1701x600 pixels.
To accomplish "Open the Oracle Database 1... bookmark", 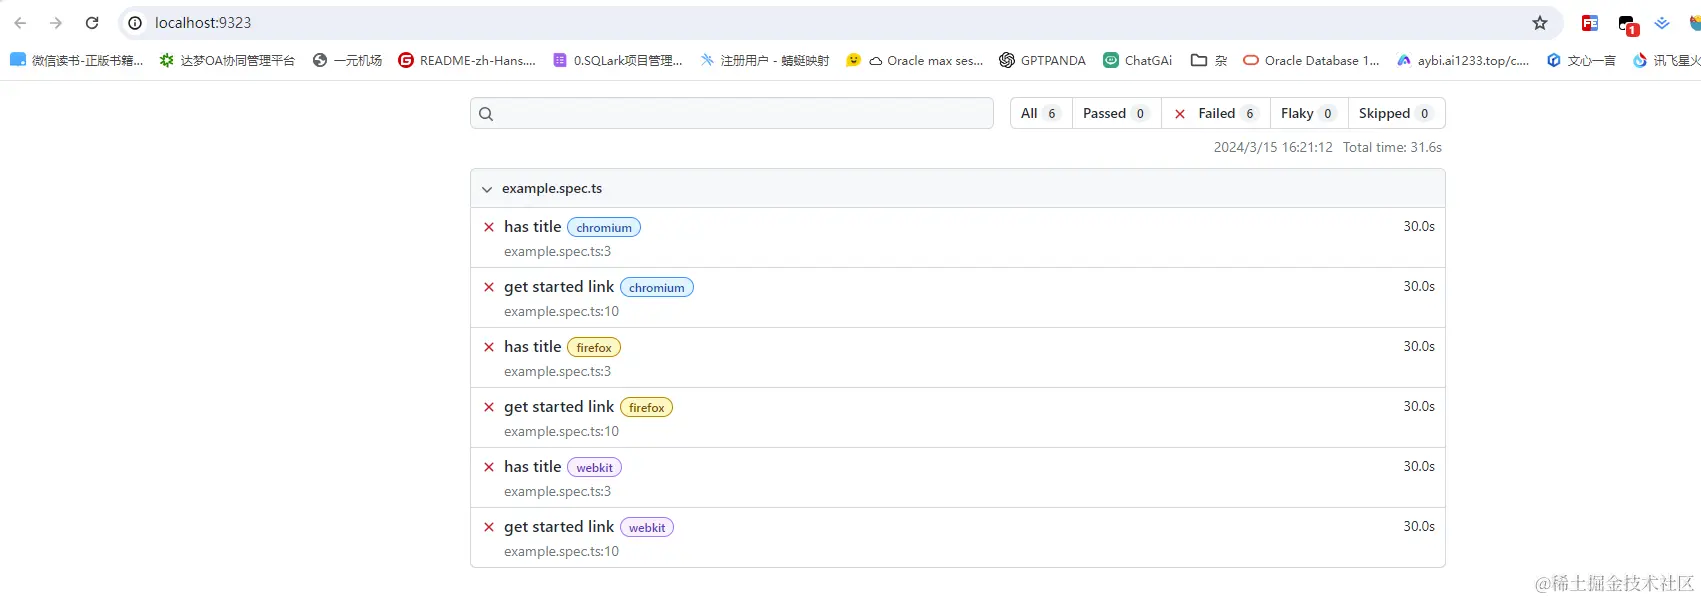I will [1311, 60].
